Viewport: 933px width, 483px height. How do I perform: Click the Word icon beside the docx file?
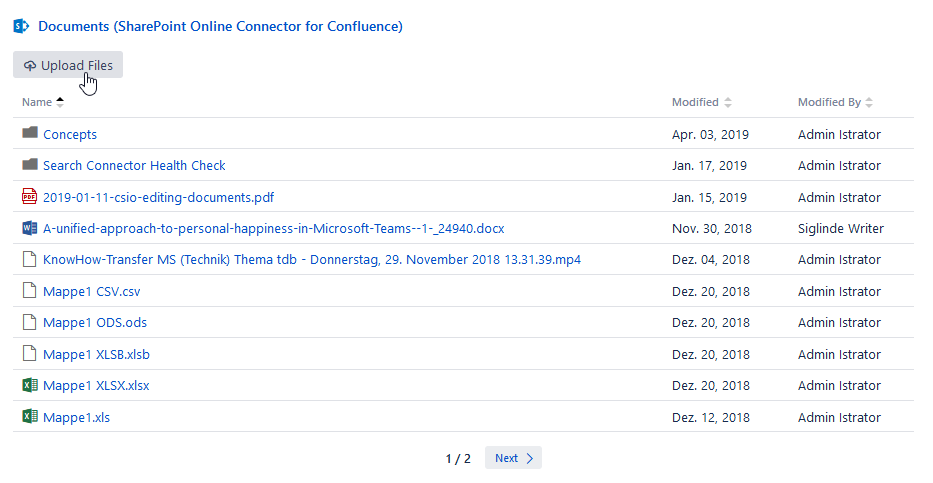coord(29,228)
